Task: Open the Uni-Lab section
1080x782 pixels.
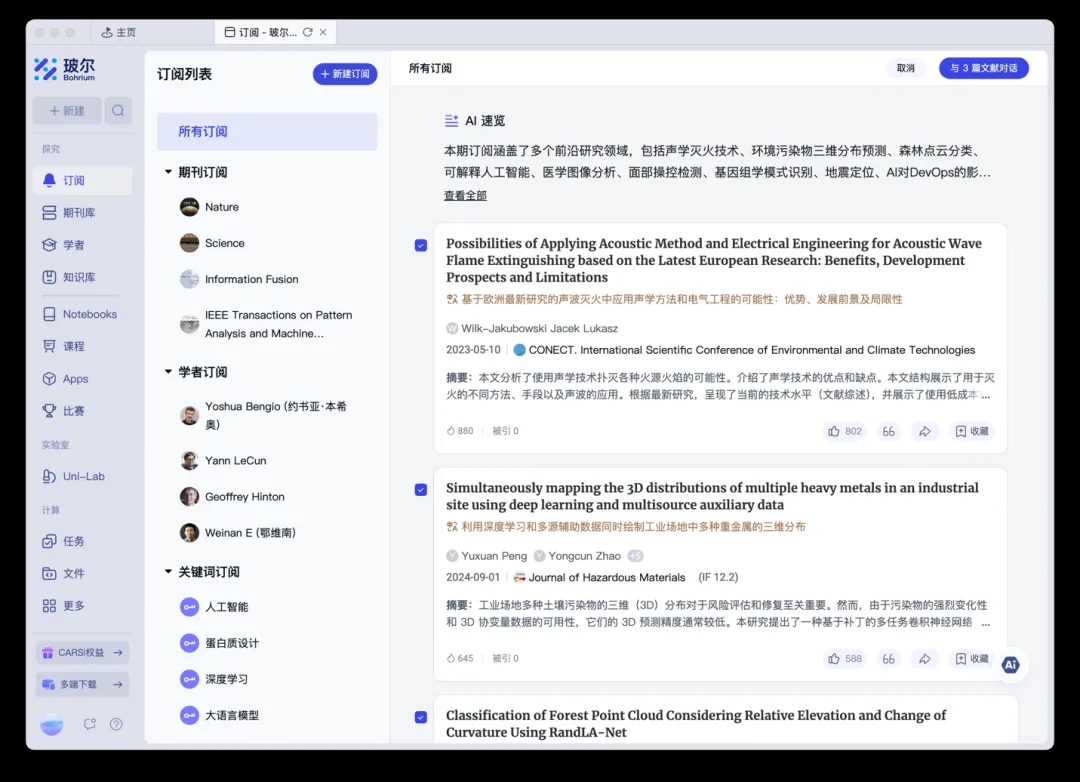Action: [83, 476]
